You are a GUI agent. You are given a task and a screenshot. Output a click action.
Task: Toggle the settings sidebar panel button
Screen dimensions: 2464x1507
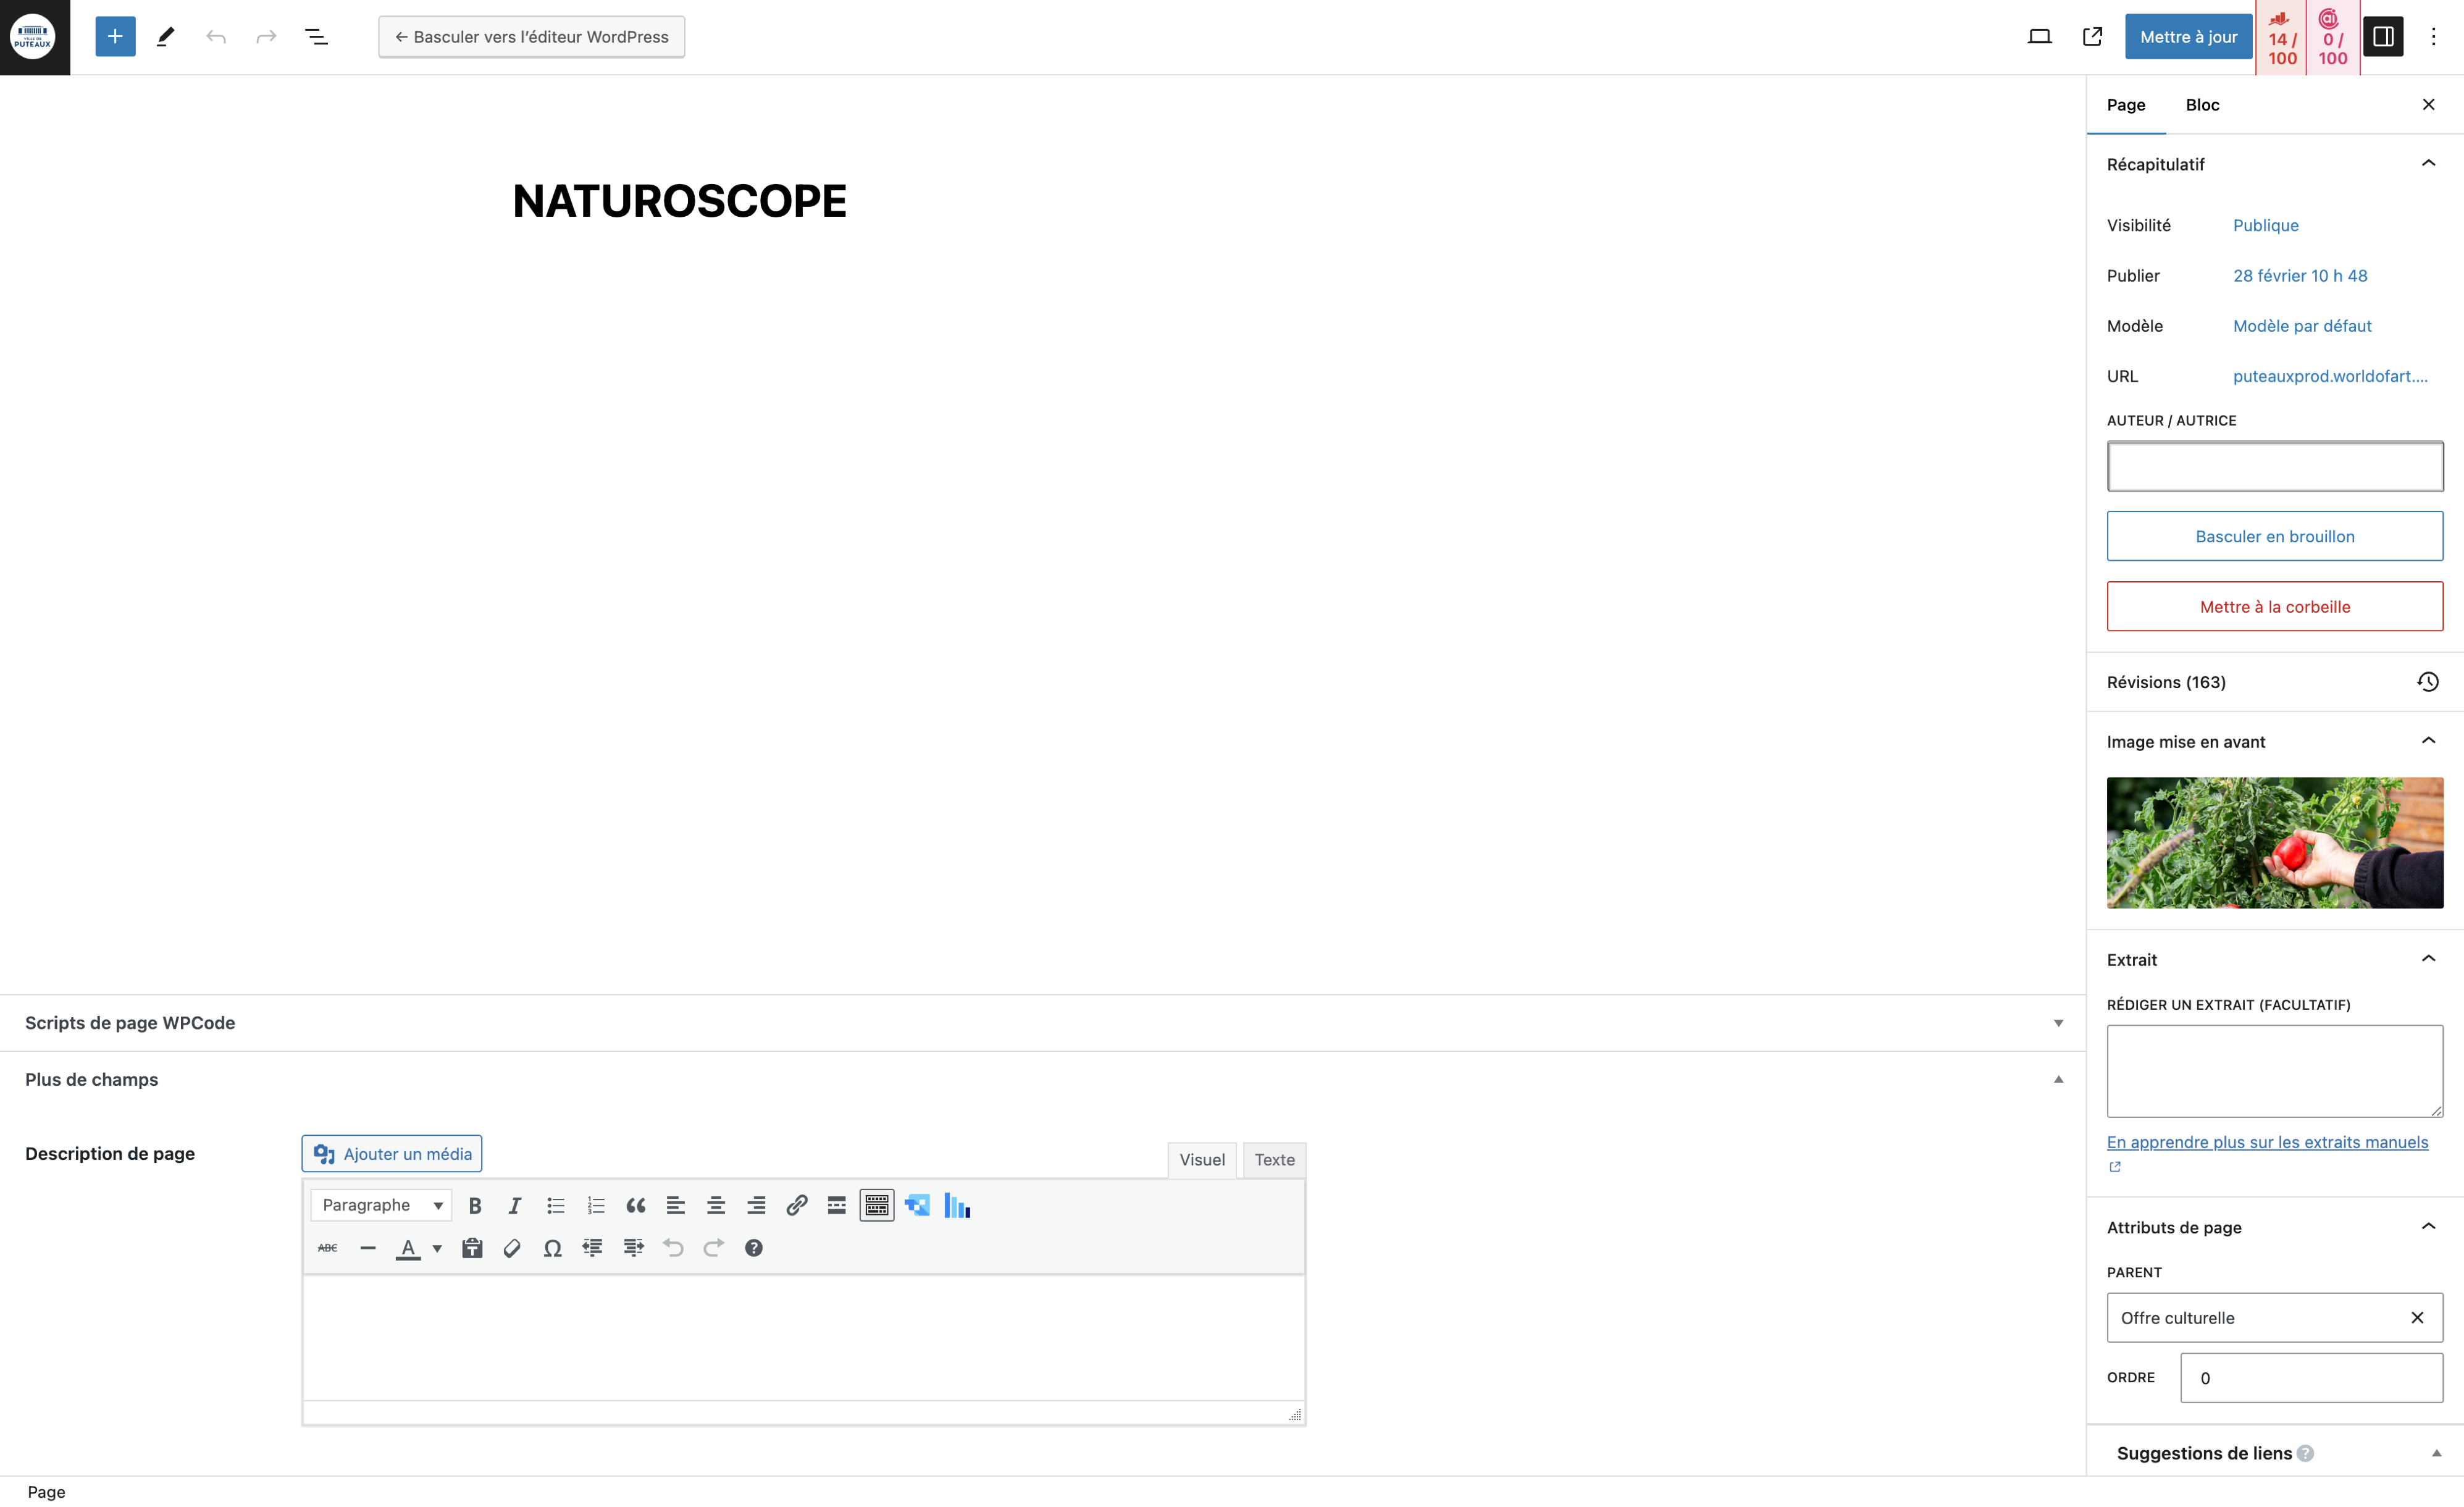2383,37
